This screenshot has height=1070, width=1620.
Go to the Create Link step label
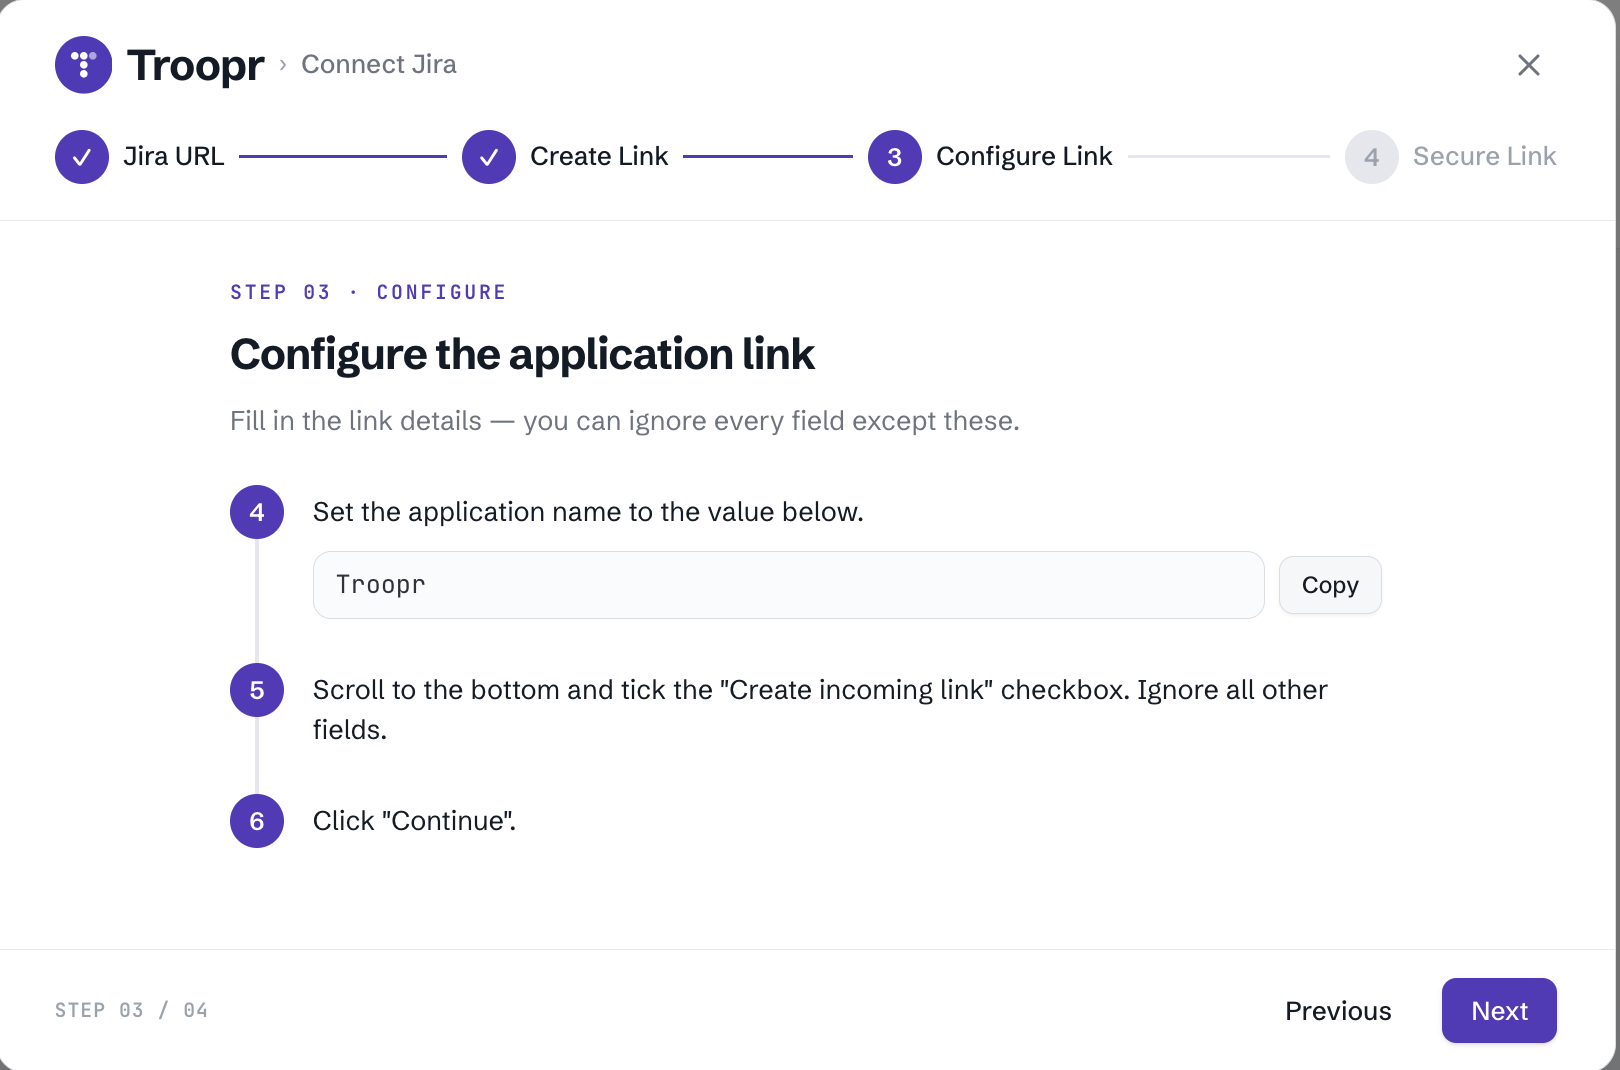click(599, 156)
